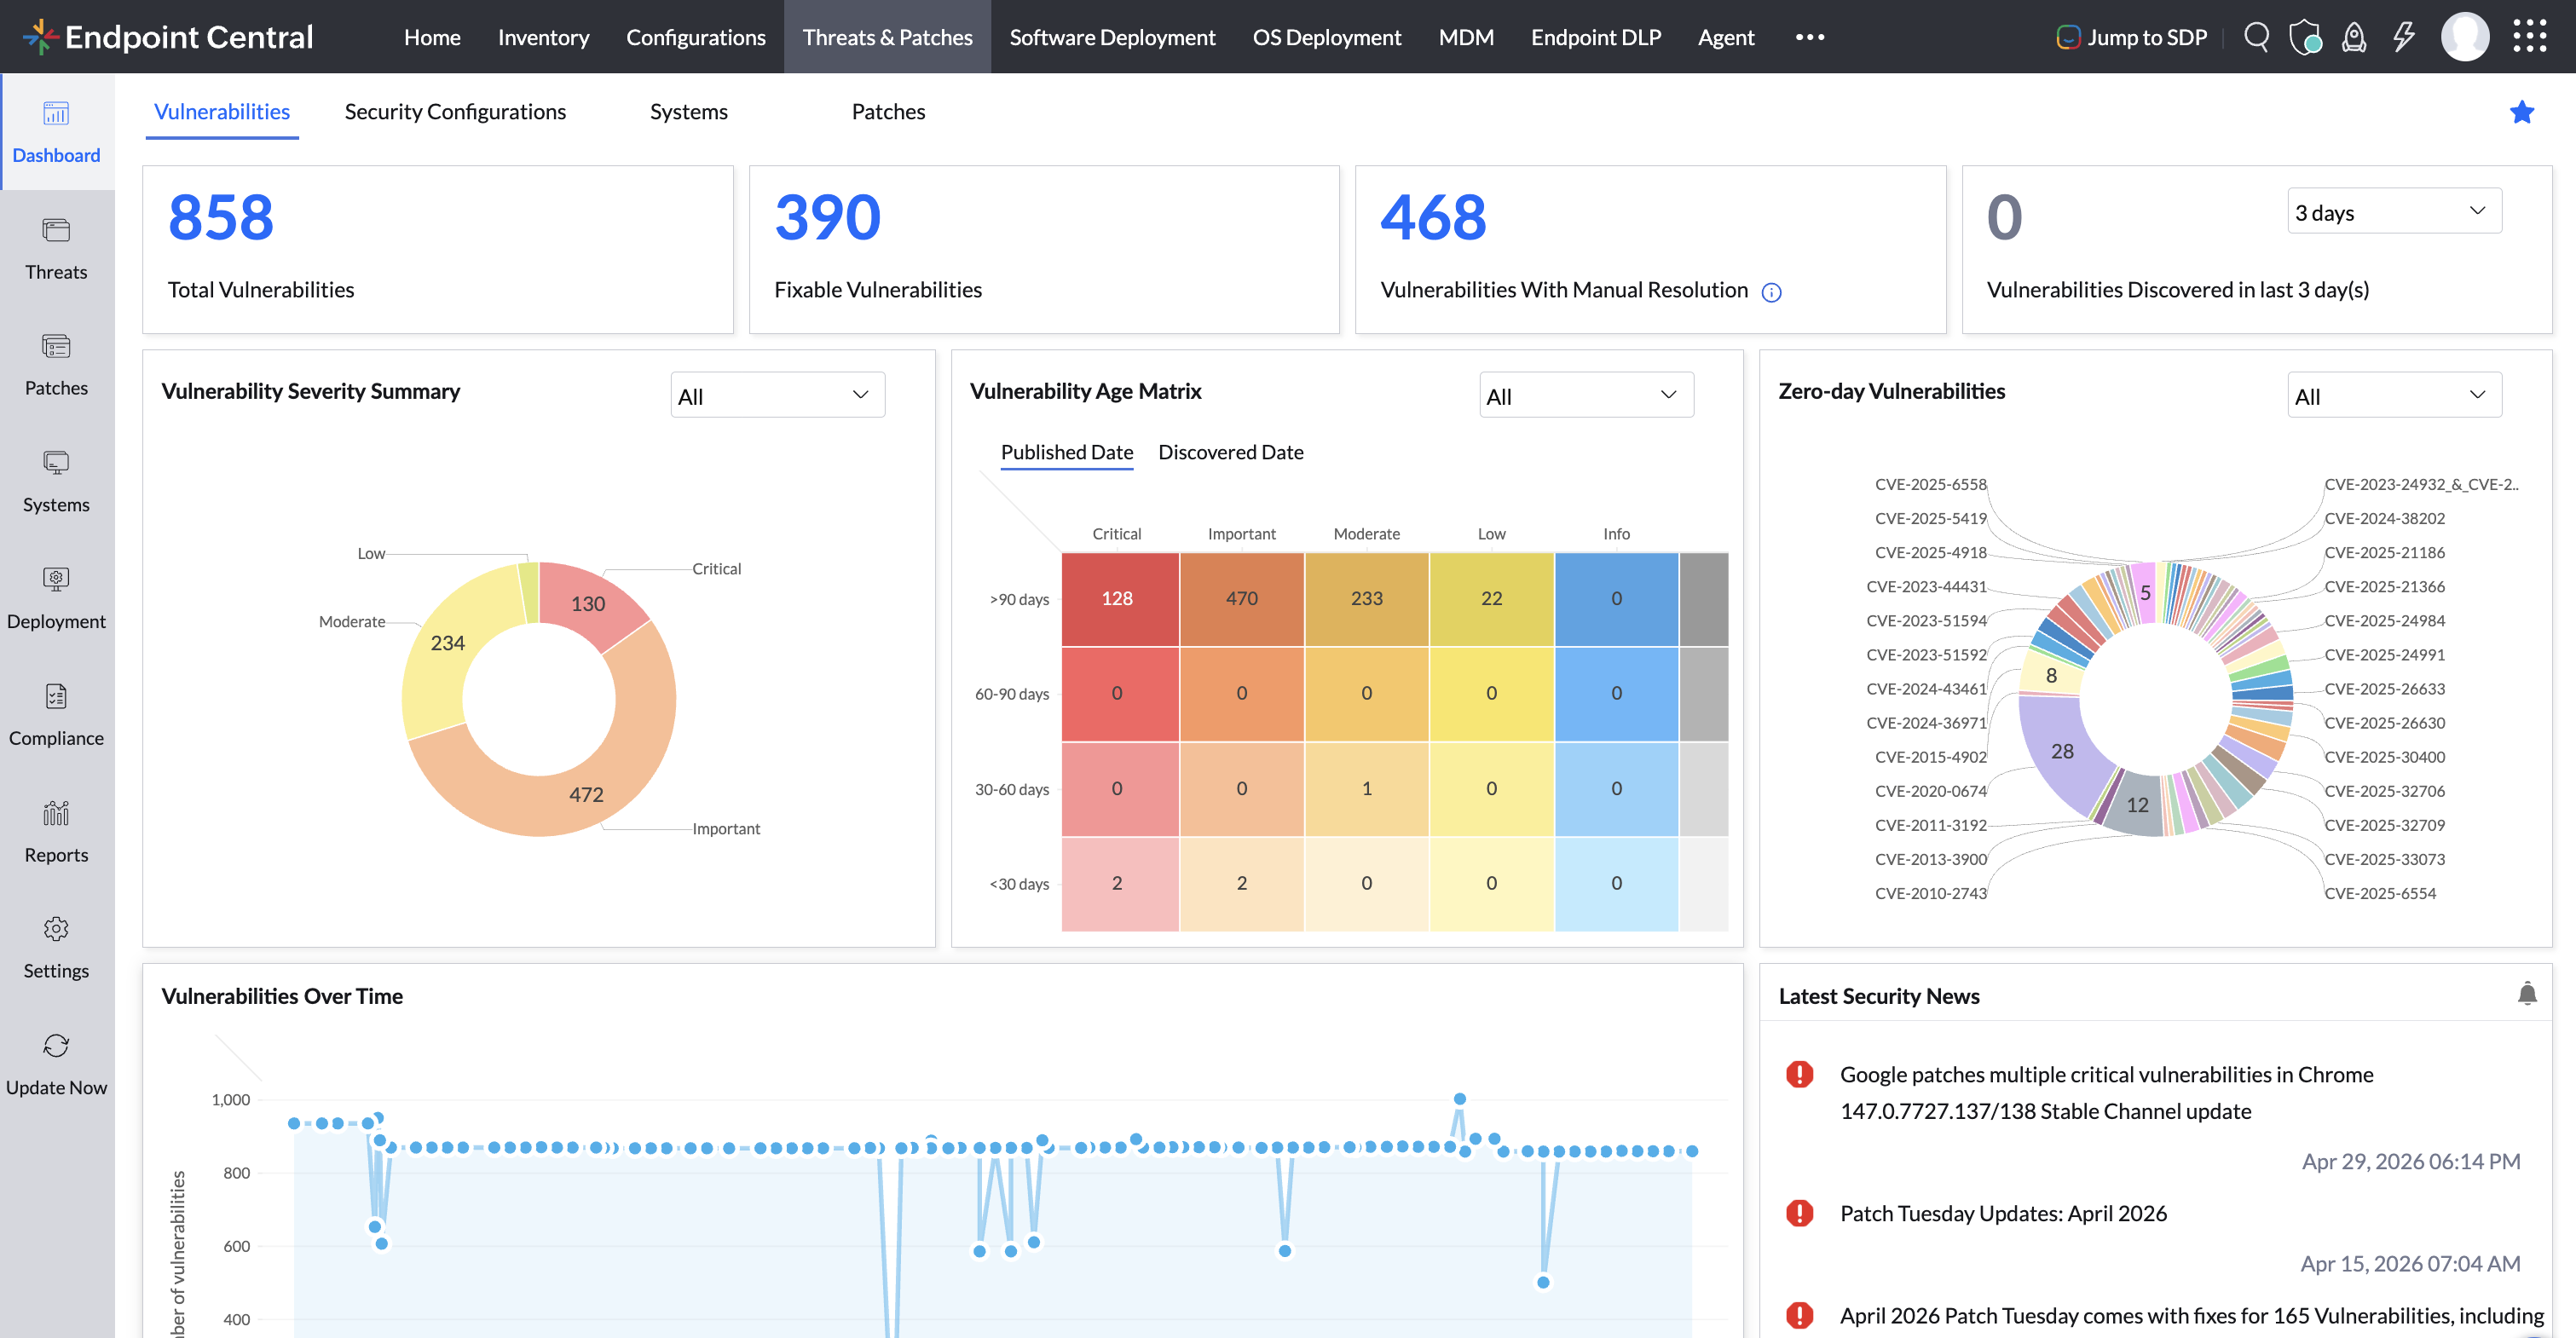Image resolution: width=2576 pixels, height=1338 pixels.
Task: Open the Dashboard sidebar item
Action: coord(57,132)
